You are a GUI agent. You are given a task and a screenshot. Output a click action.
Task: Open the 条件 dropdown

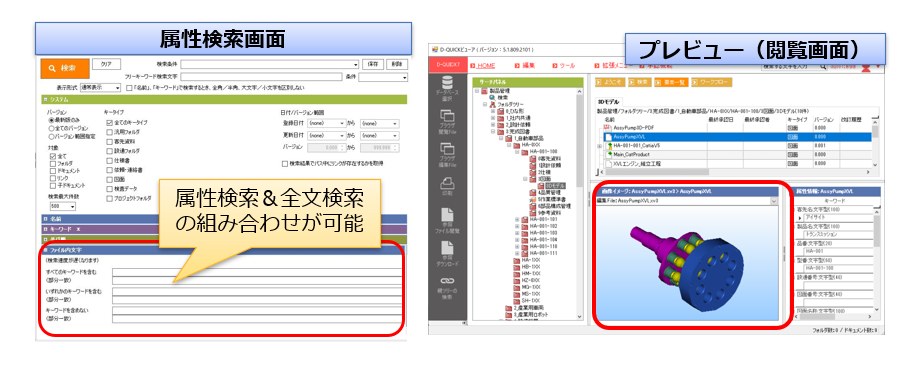coord(383,76)
